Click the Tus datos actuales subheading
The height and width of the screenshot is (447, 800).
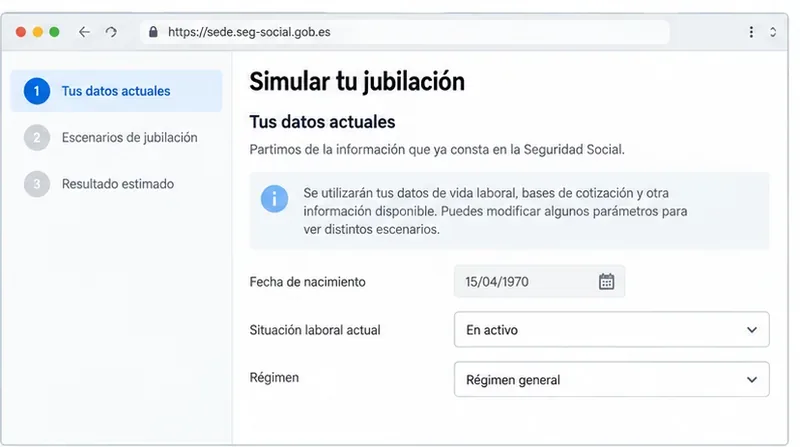(322, 122)
